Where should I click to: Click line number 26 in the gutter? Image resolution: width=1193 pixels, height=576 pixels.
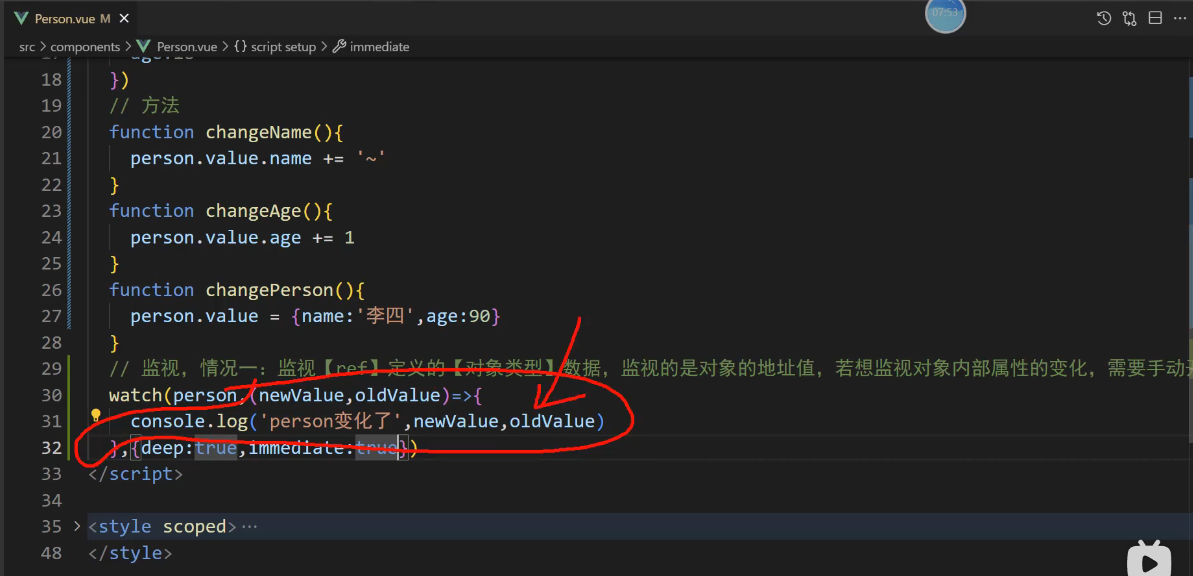click(52, 290)
